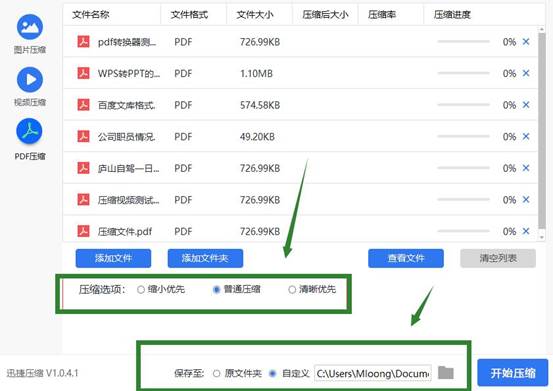Viewport: 553px width, 391px height.
Task: Browse for output folder with the folder icon
Action: 446,373
